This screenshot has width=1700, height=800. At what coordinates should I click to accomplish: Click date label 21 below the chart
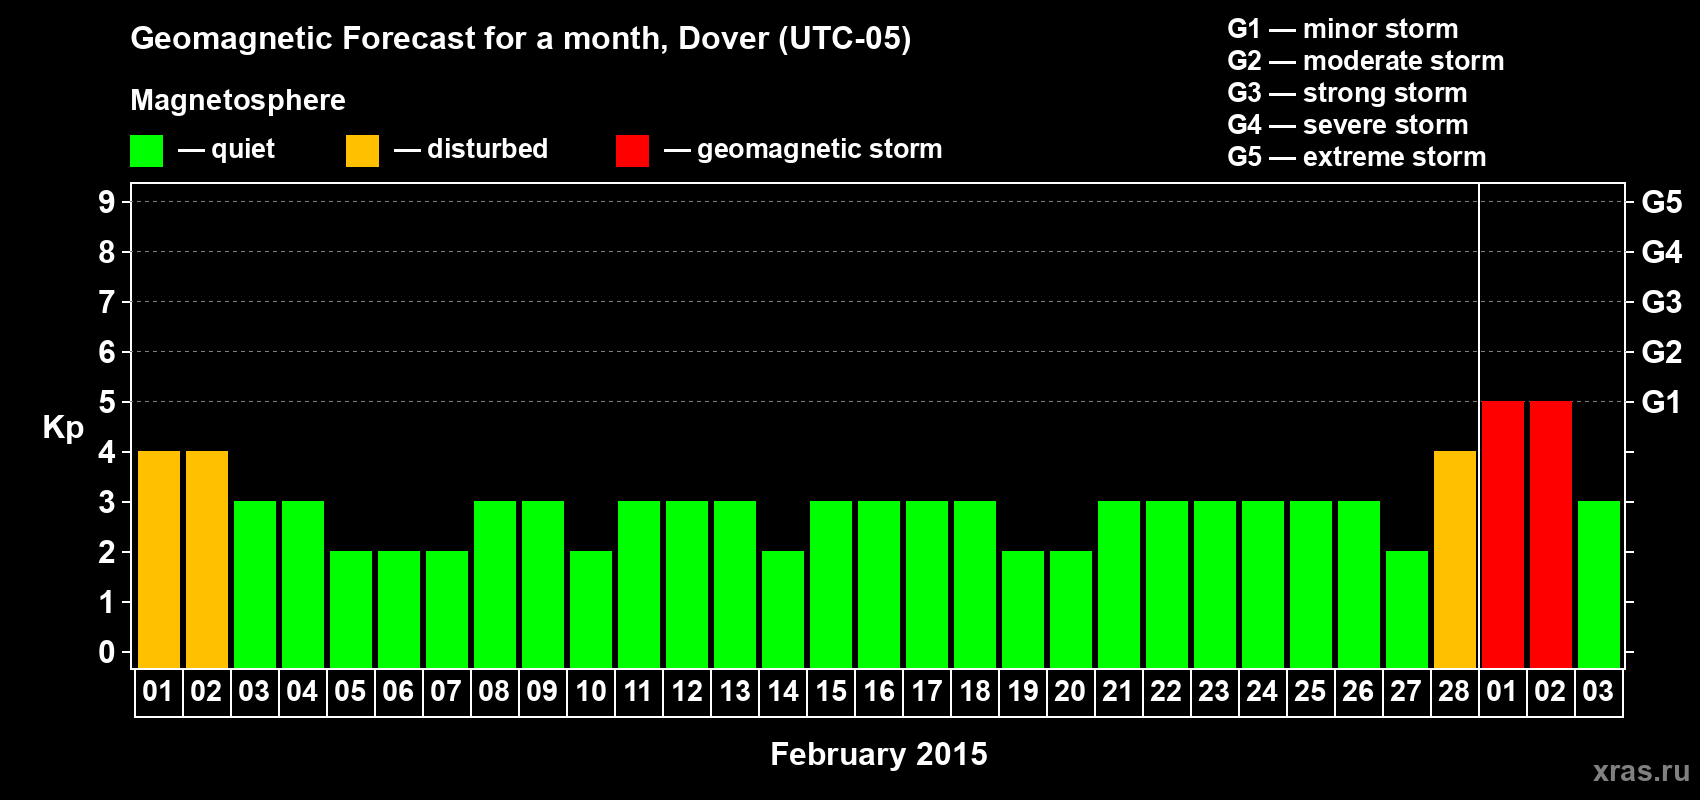tap(1118, 692)
